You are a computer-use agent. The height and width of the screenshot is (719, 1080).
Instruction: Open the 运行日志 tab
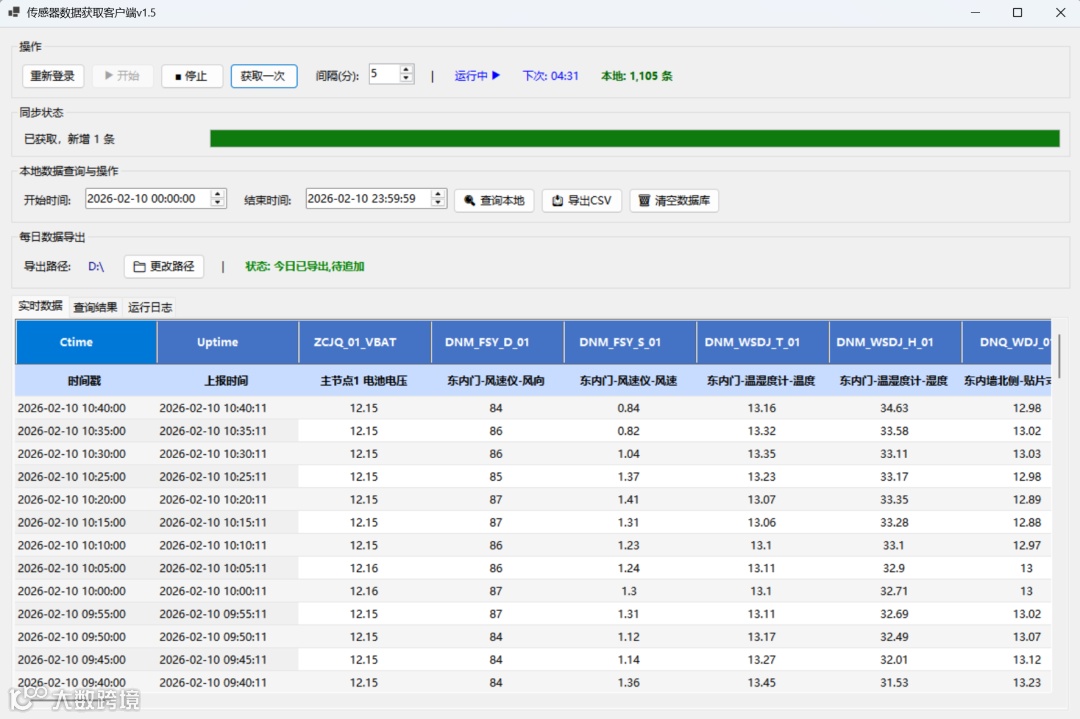pyautogui.click(x=150, y=307)
